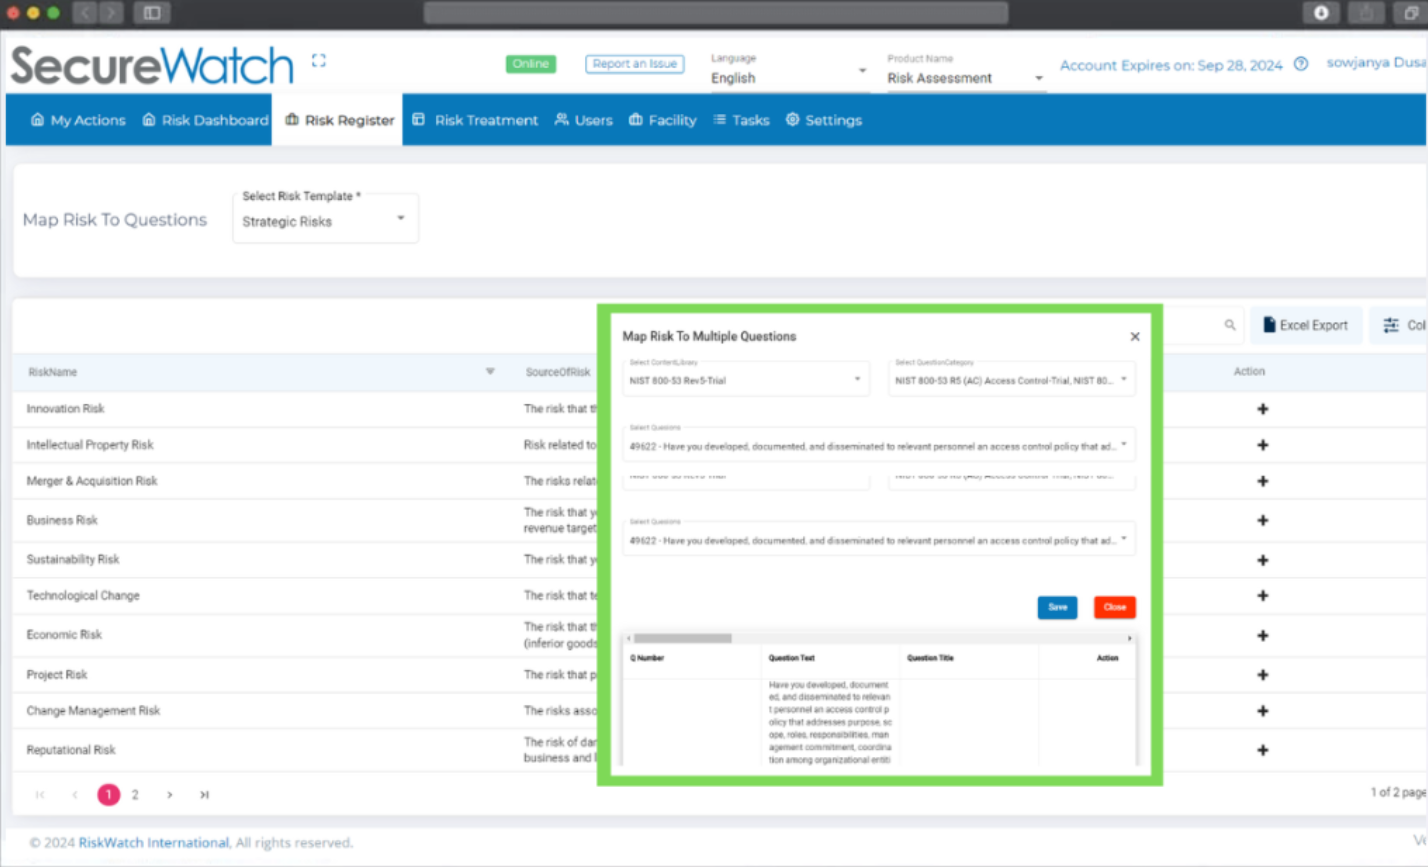Click the scrollbar right arrow in the dialog
The image size is (1428, 867).
pyautogui.click(x=1130, y=638)
